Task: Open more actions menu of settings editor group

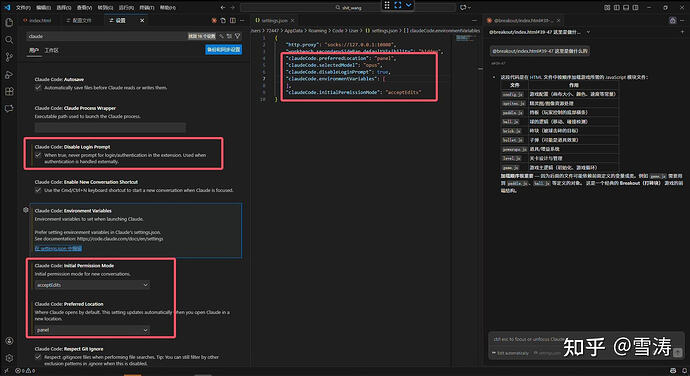Action: click(242, 21)
